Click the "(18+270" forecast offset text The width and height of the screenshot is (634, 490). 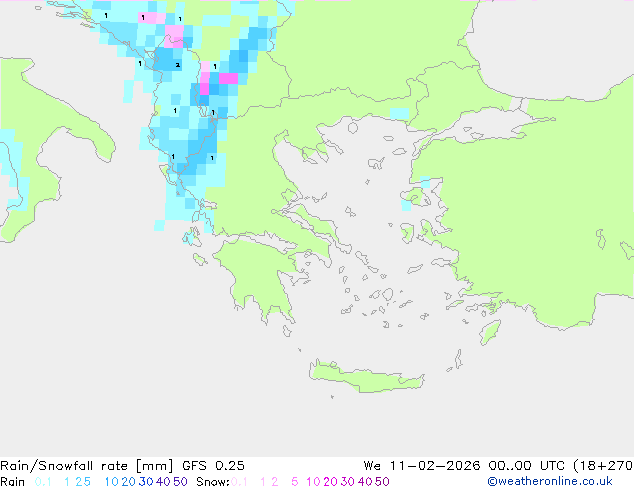(604, 466)
